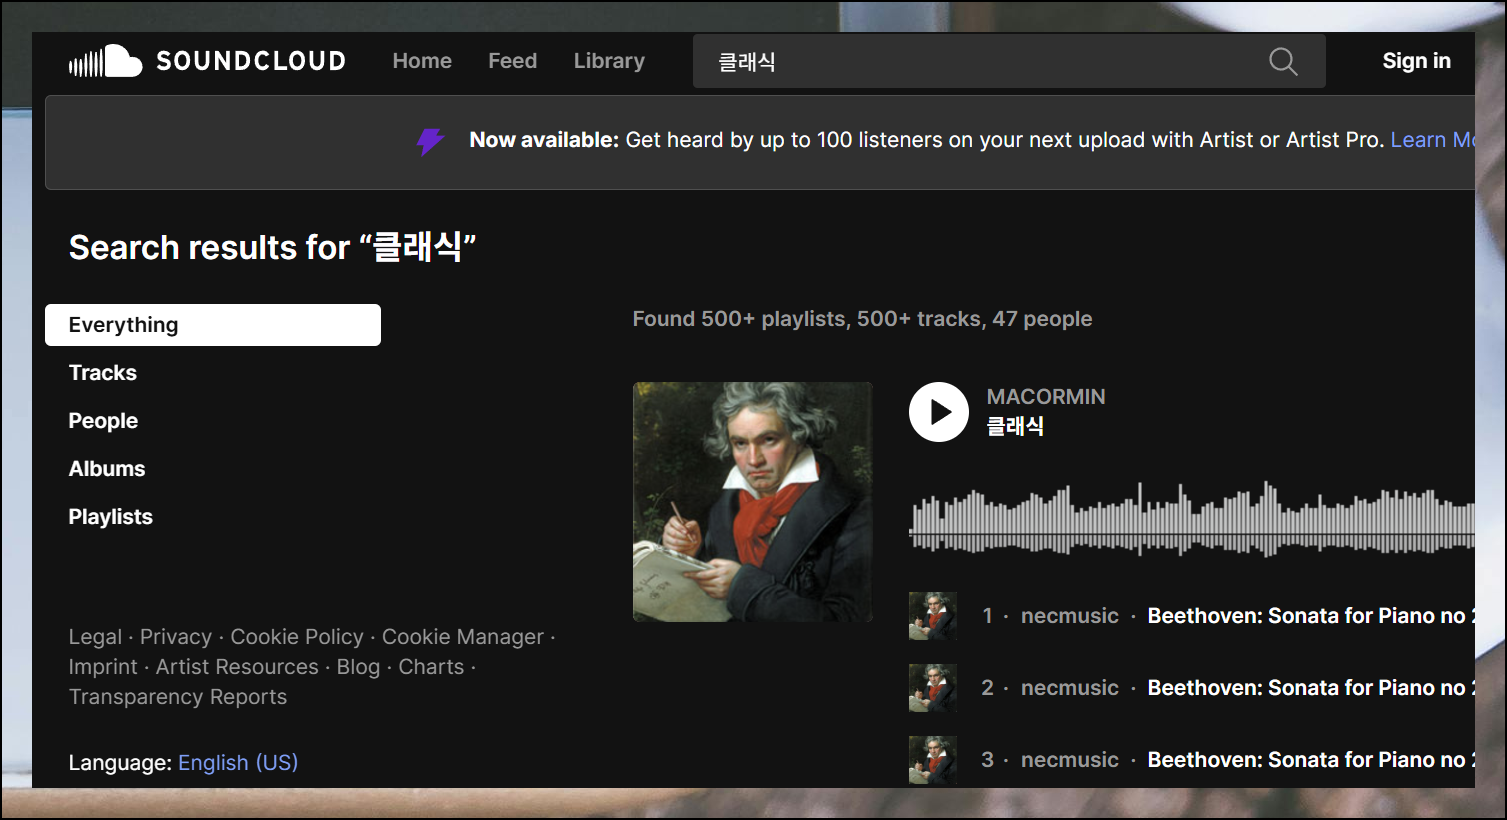Filter results by Playlists
1507x820 pixels.
pos(111,517)
